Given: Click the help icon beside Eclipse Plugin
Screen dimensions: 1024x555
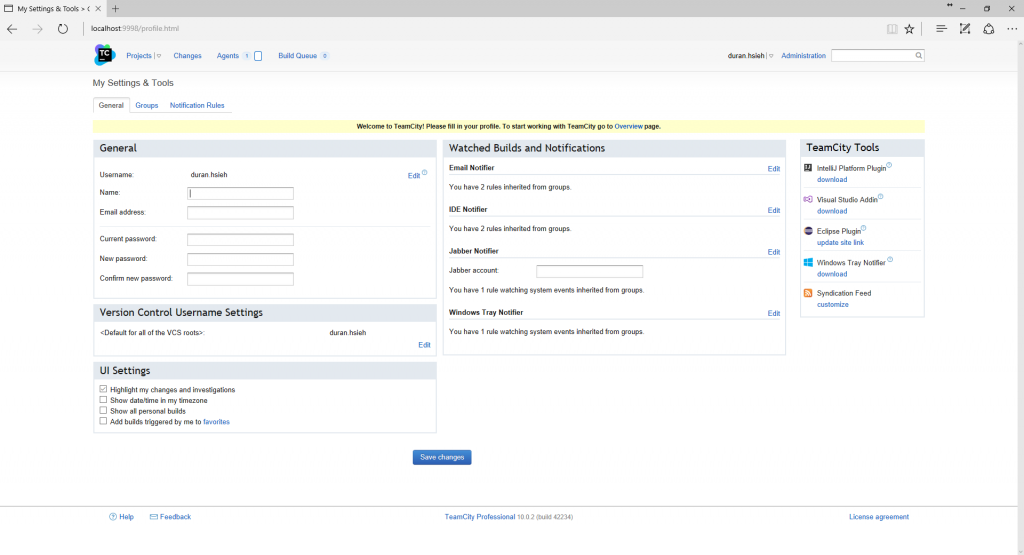Looking at the screenshot, I should tap(863, 228).
